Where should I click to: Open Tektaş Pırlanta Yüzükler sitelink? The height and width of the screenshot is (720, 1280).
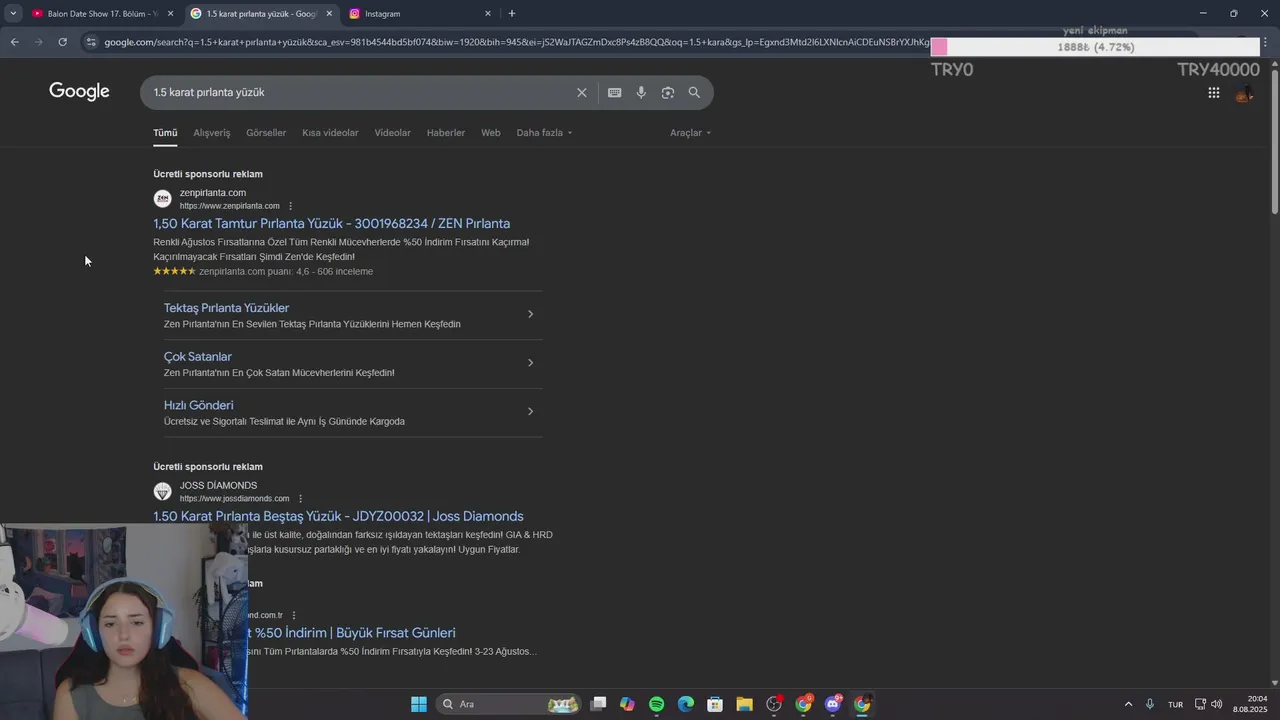click(226, 308)
